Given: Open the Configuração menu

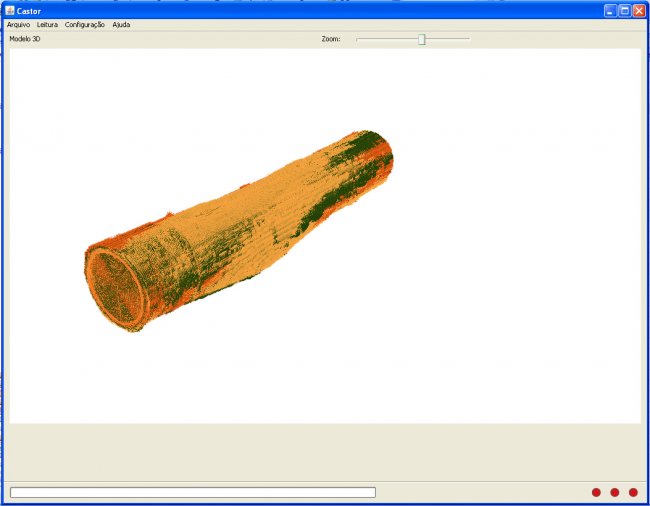Looking at the screenshot, I should tap(85, 24).
